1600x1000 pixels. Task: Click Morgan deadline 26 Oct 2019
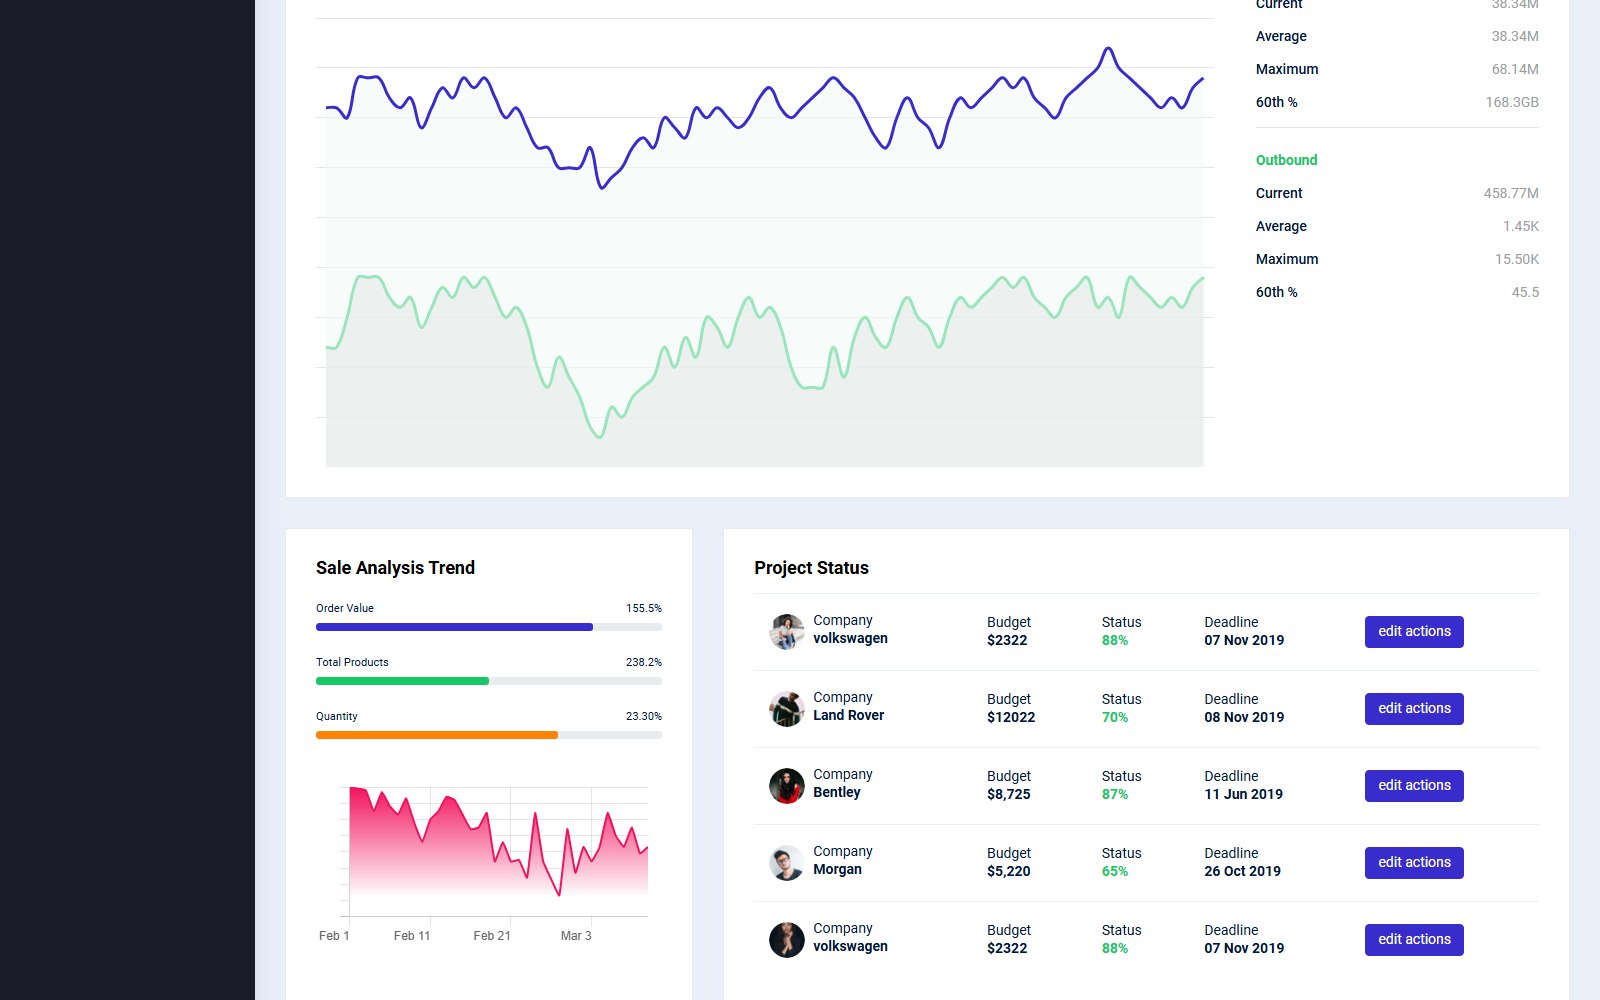[1242, 871]
